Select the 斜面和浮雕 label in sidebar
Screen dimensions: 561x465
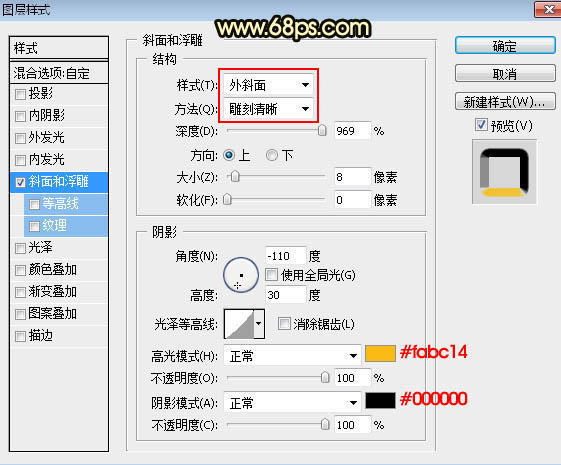click(x=58, y=182)
